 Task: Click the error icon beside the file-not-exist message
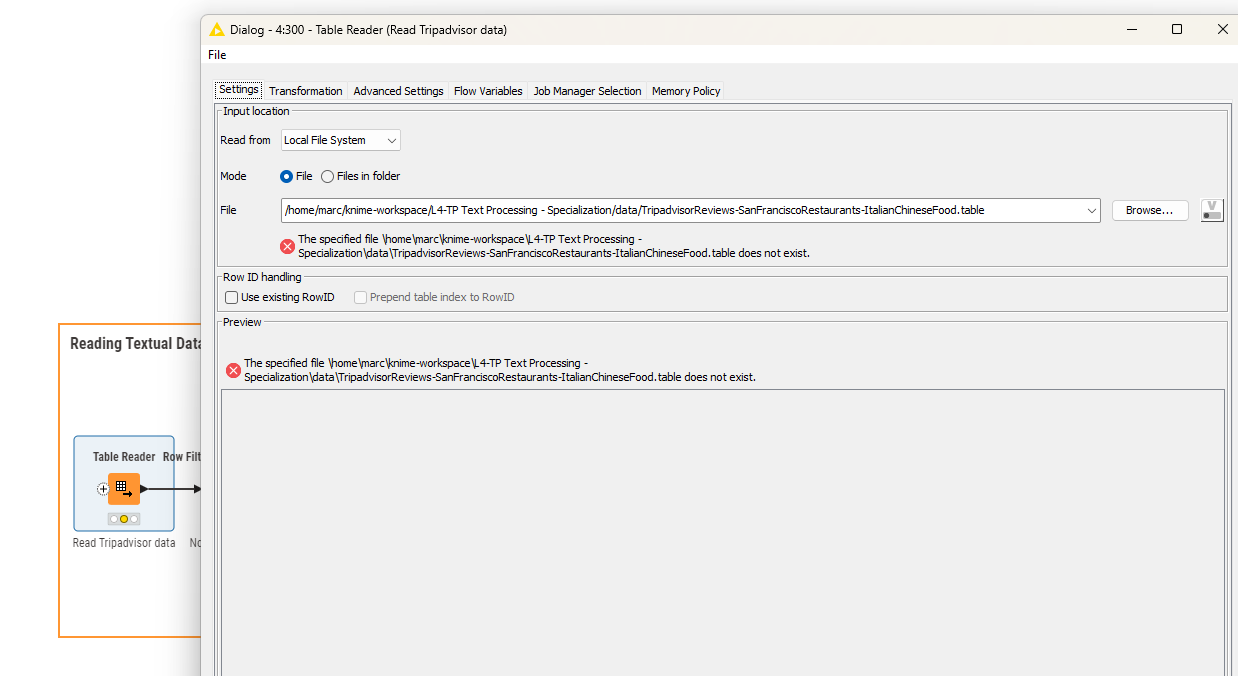click(287, 246)
